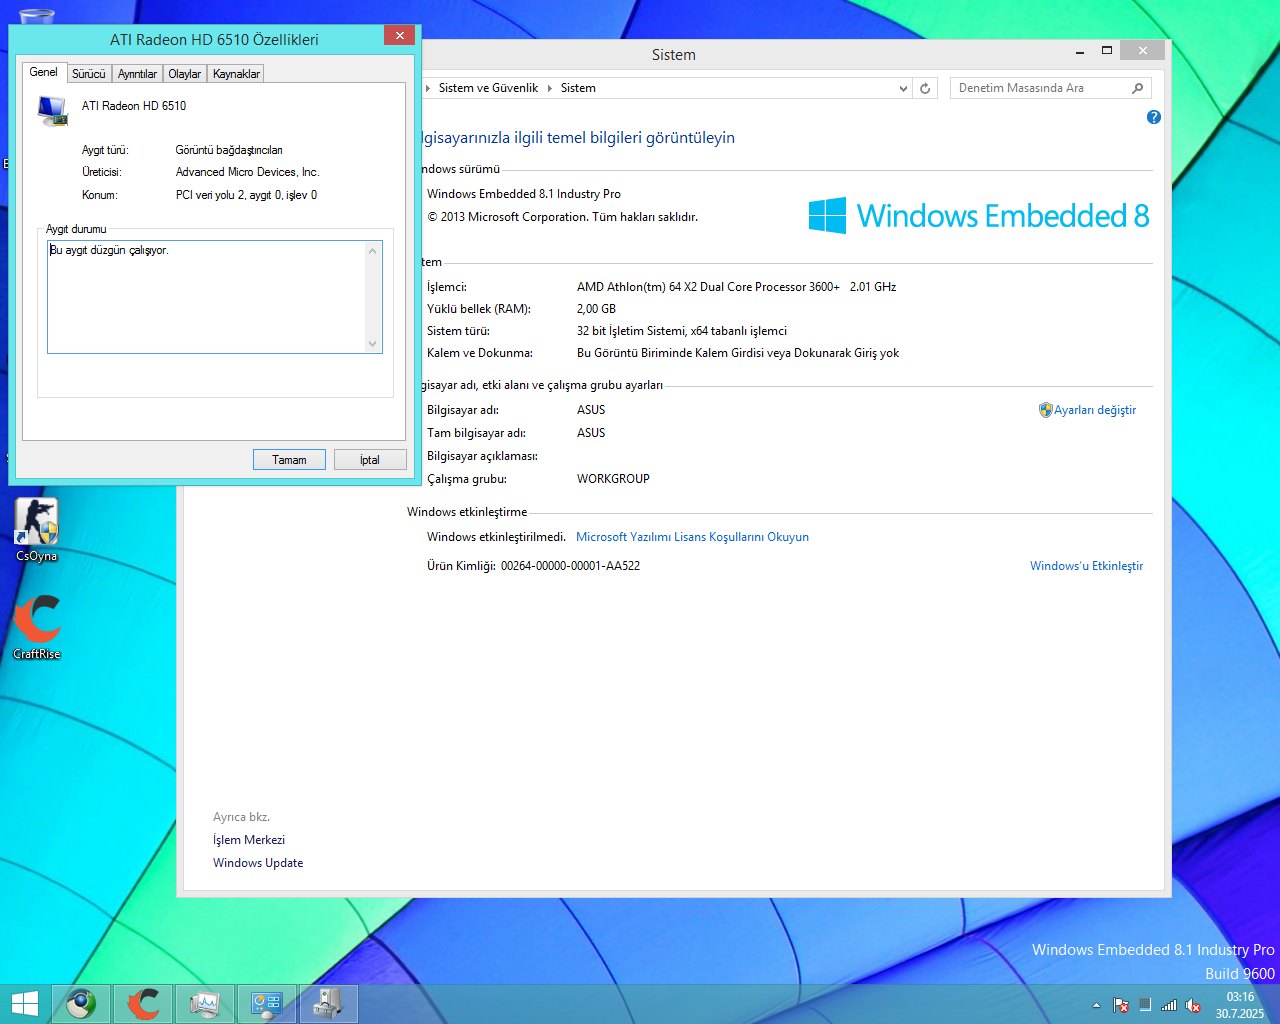Open the İşlem Merkezi link
The image size is (1280, 1024).
tap(249, 840)
